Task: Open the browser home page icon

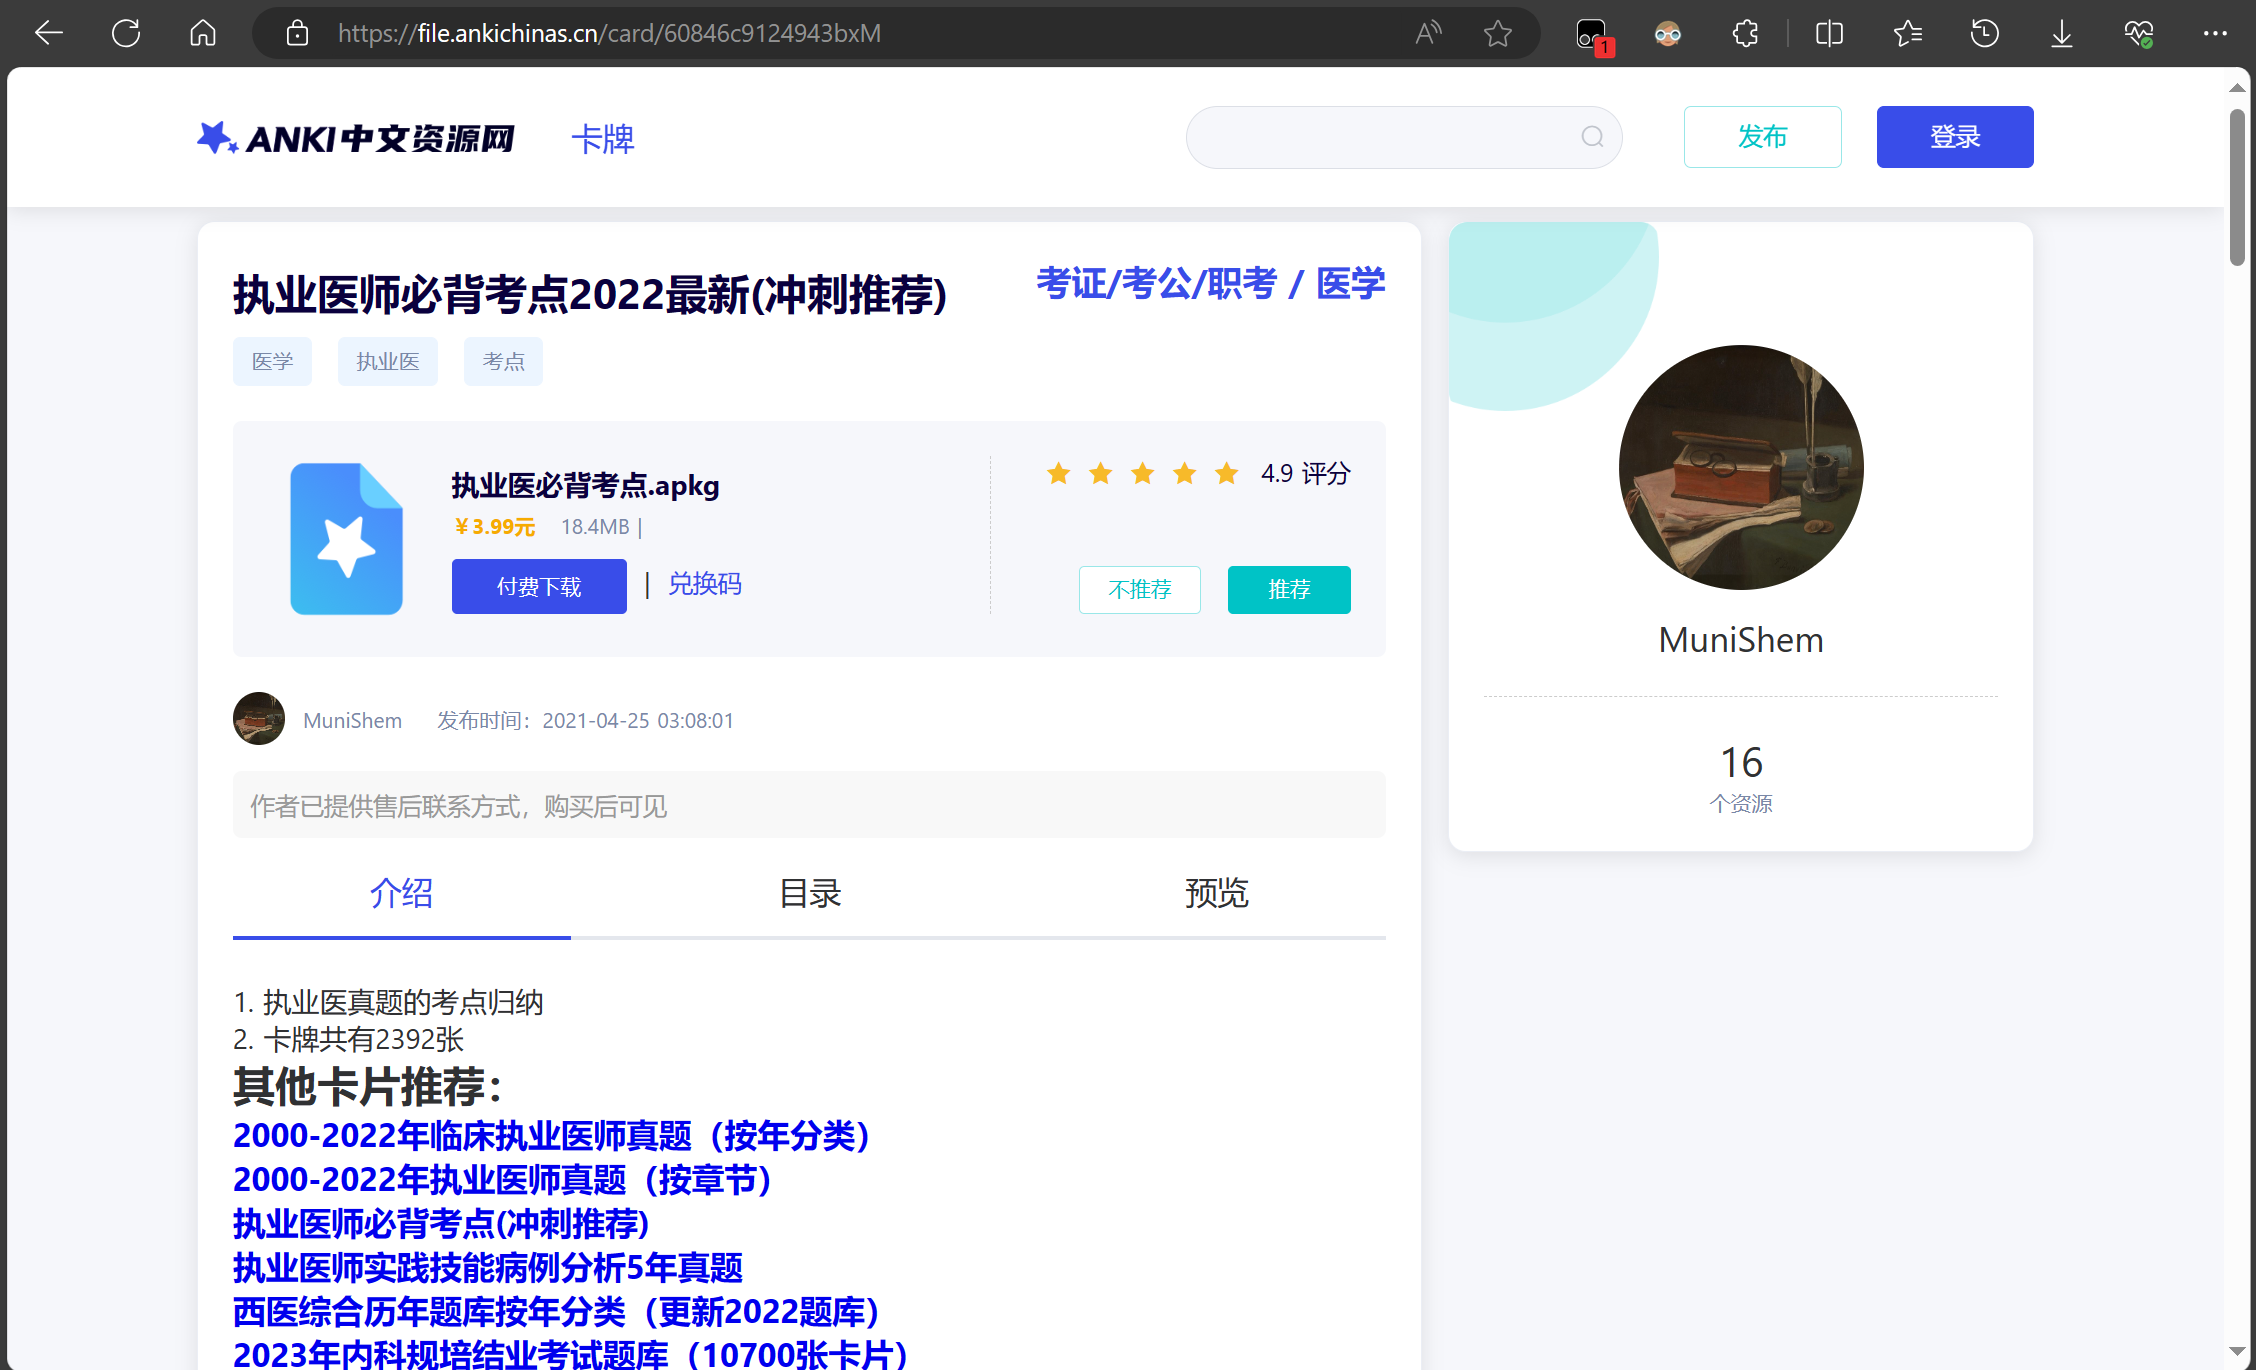Action: pyautogui.click(x=203, y=33)
